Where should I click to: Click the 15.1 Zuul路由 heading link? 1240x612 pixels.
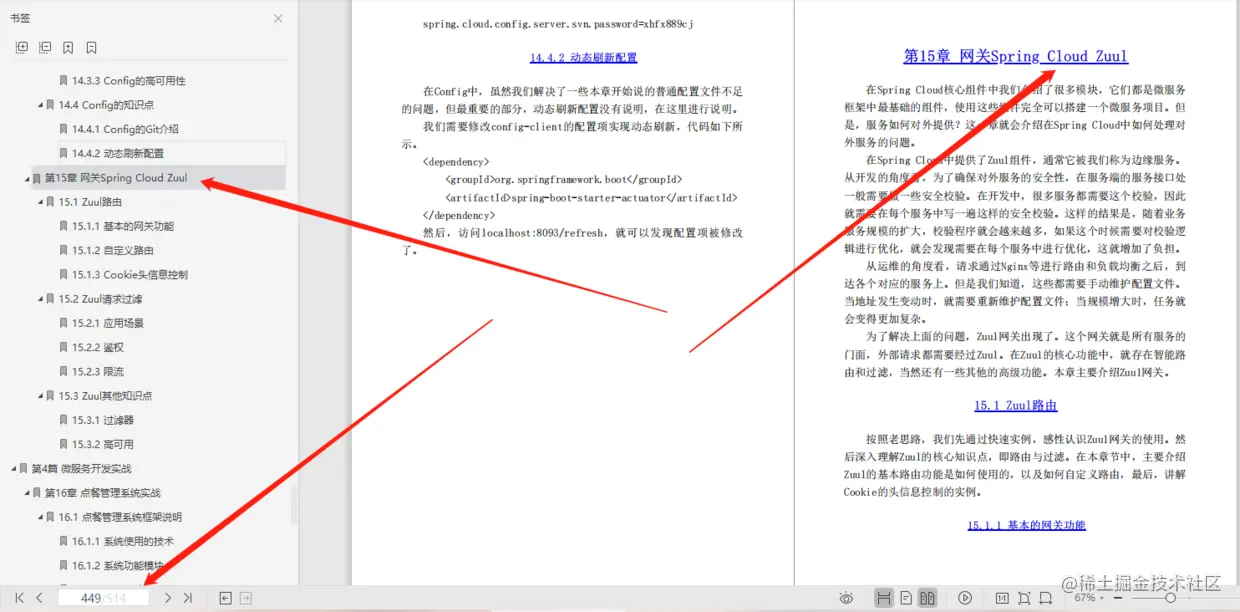pyautogui.click(x=1015, y=406)
